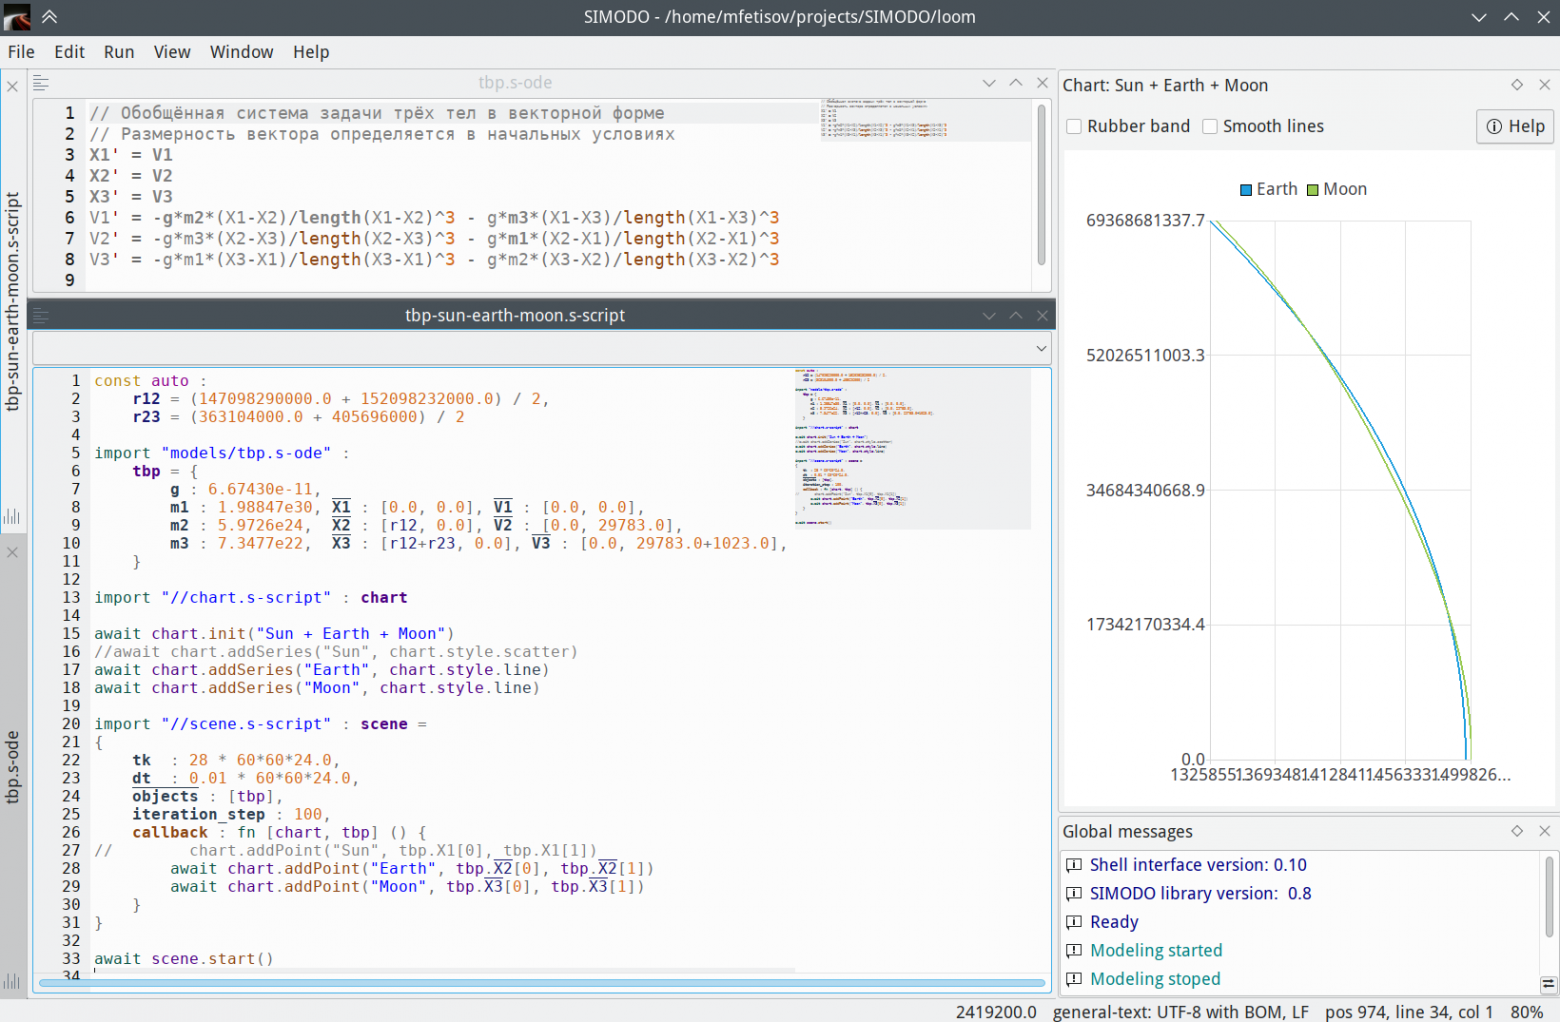Click the Help button in the Chart panel
1560x1022 pixels.
click(x=1515, y=126)
